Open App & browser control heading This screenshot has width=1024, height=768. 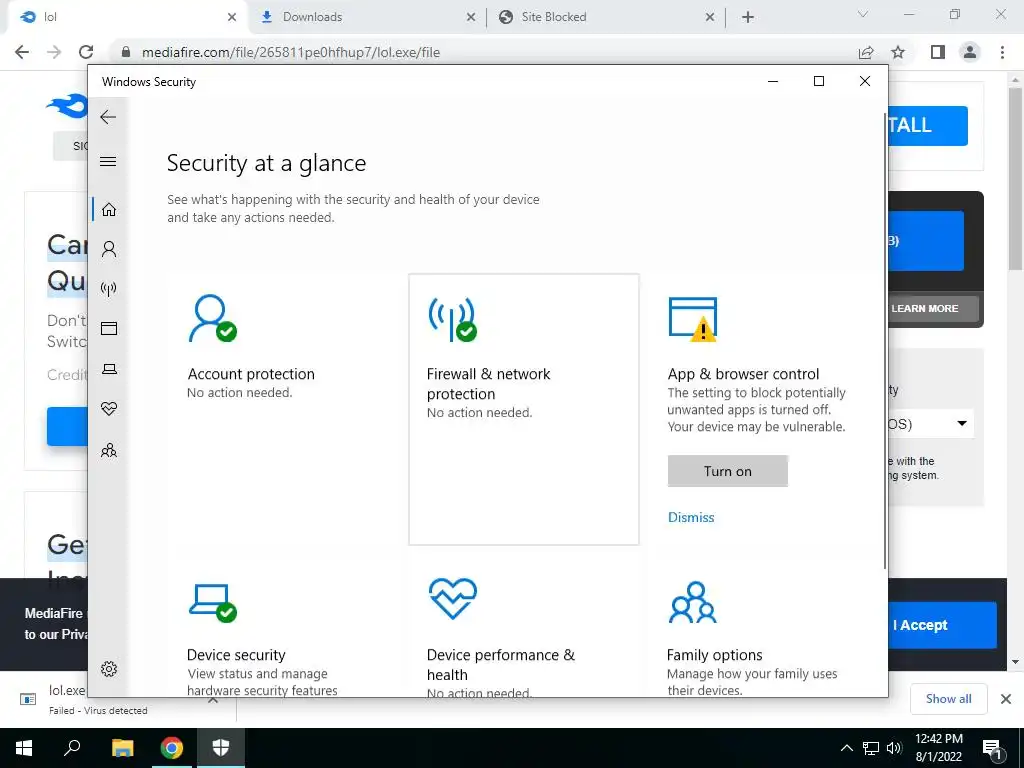(743, 374)
